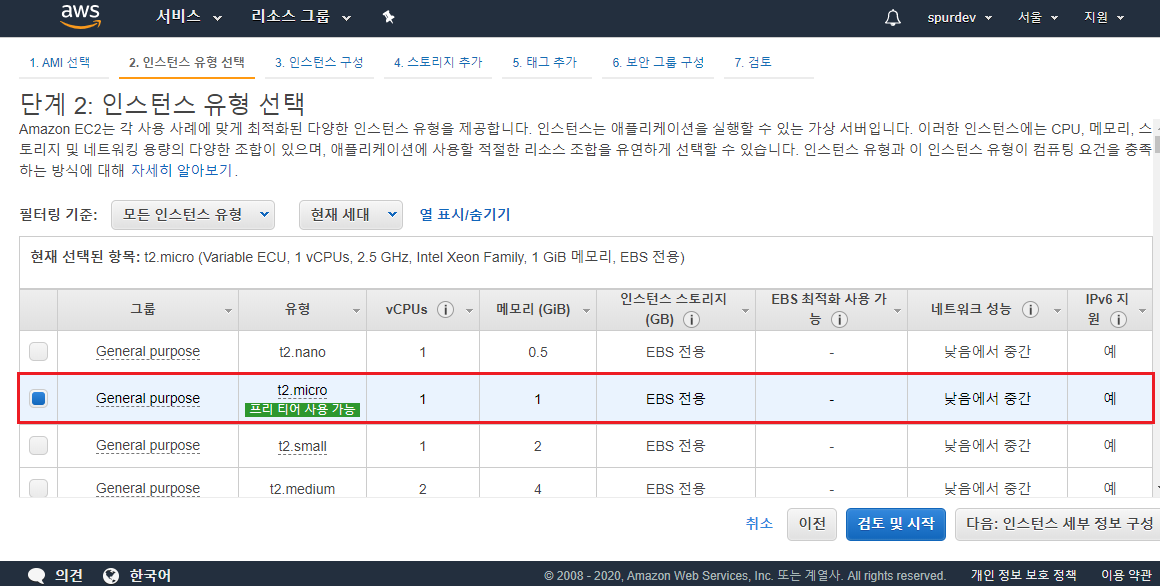Go to the 3. 인스턴스 구성 tab

[x=319, y=63]
